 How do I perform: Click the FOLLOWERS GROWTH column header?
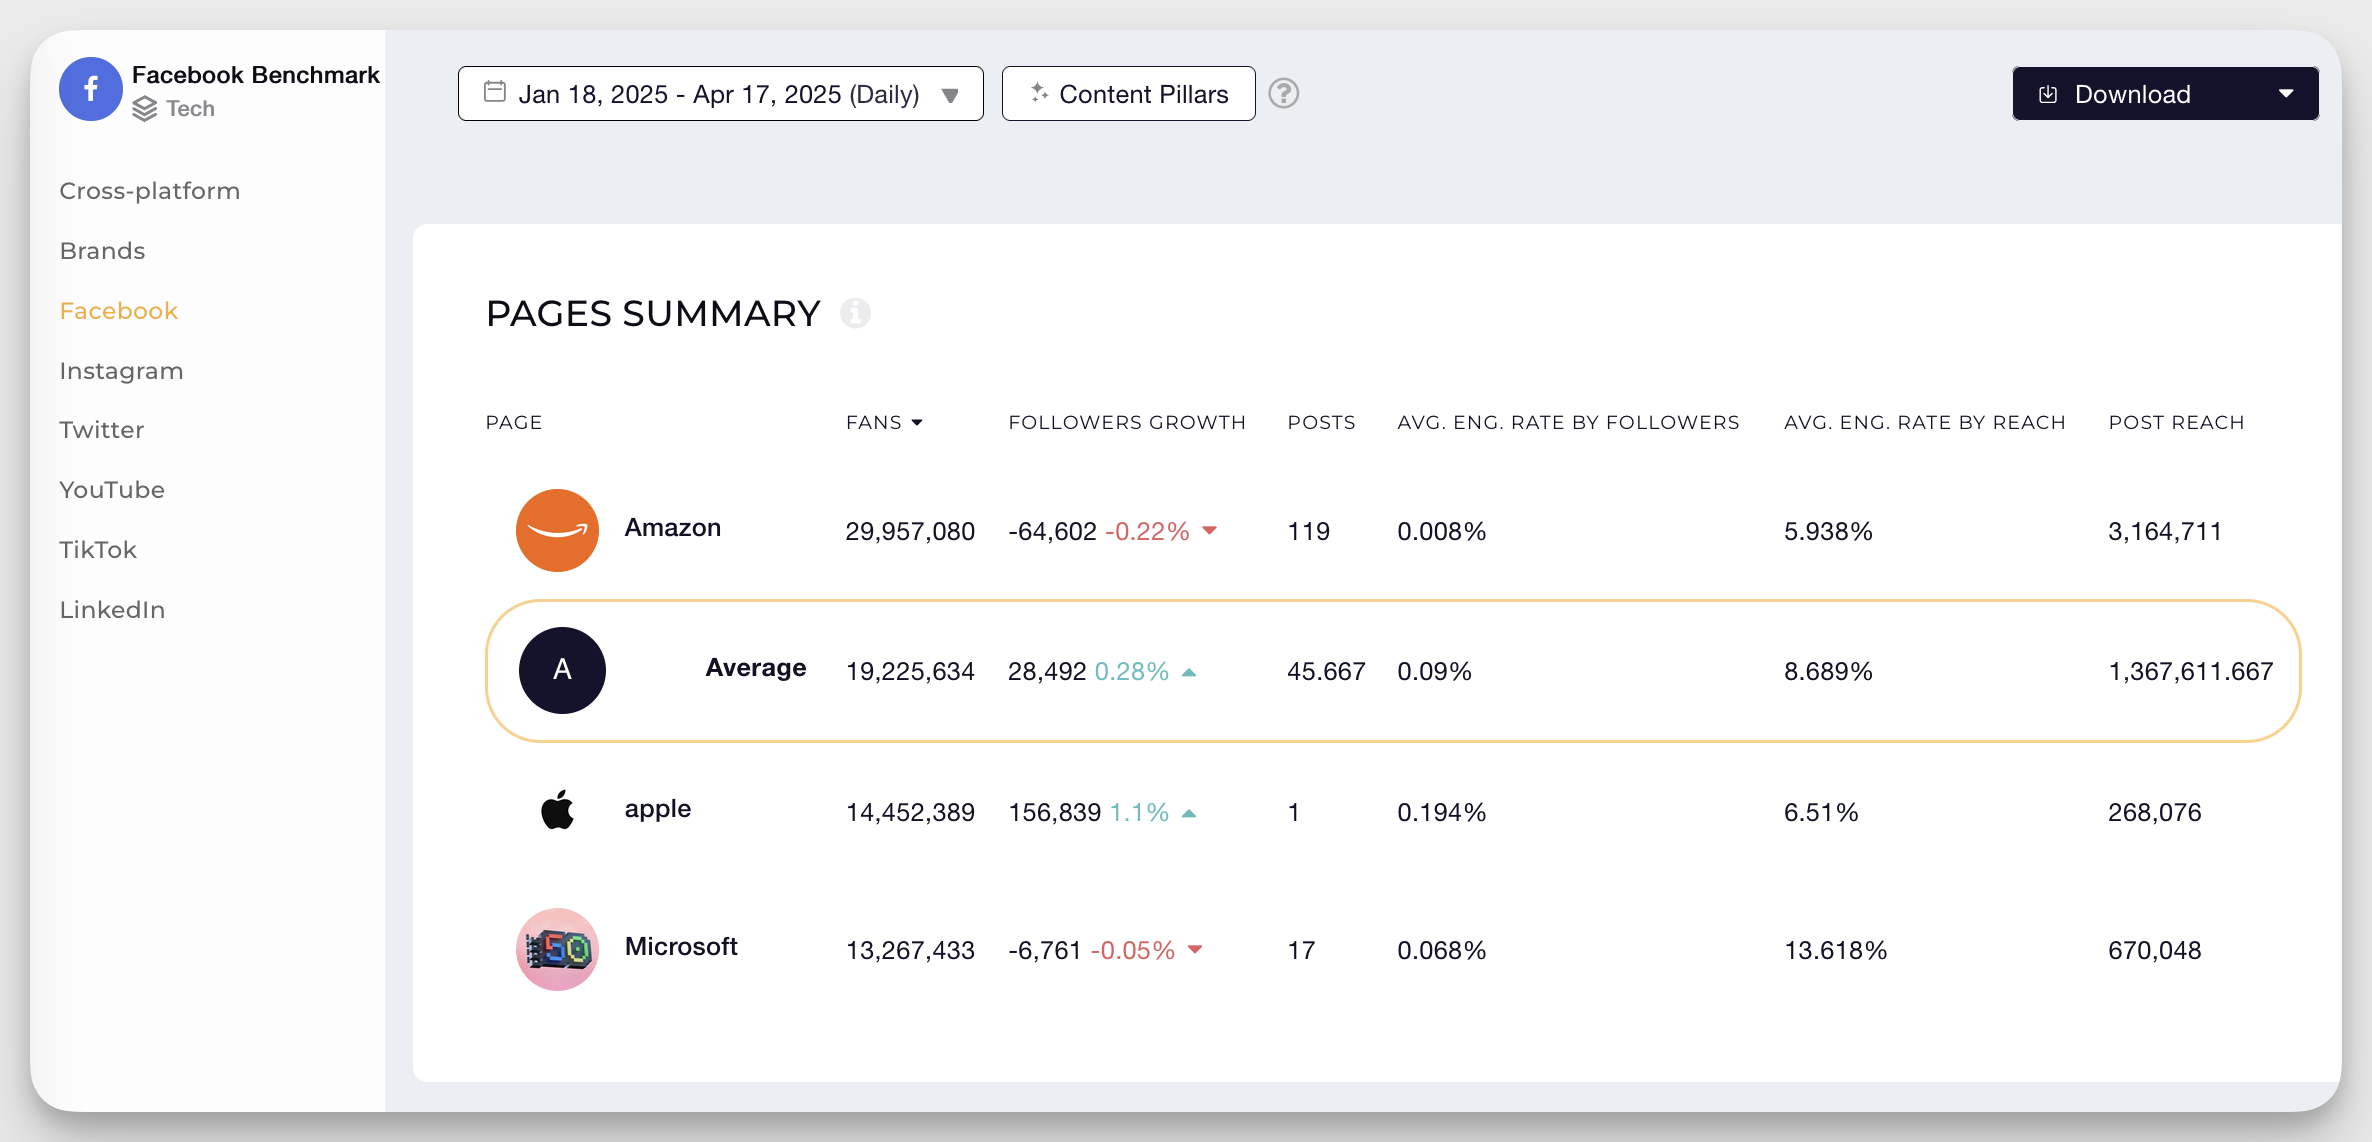(x=1127, y=423)
